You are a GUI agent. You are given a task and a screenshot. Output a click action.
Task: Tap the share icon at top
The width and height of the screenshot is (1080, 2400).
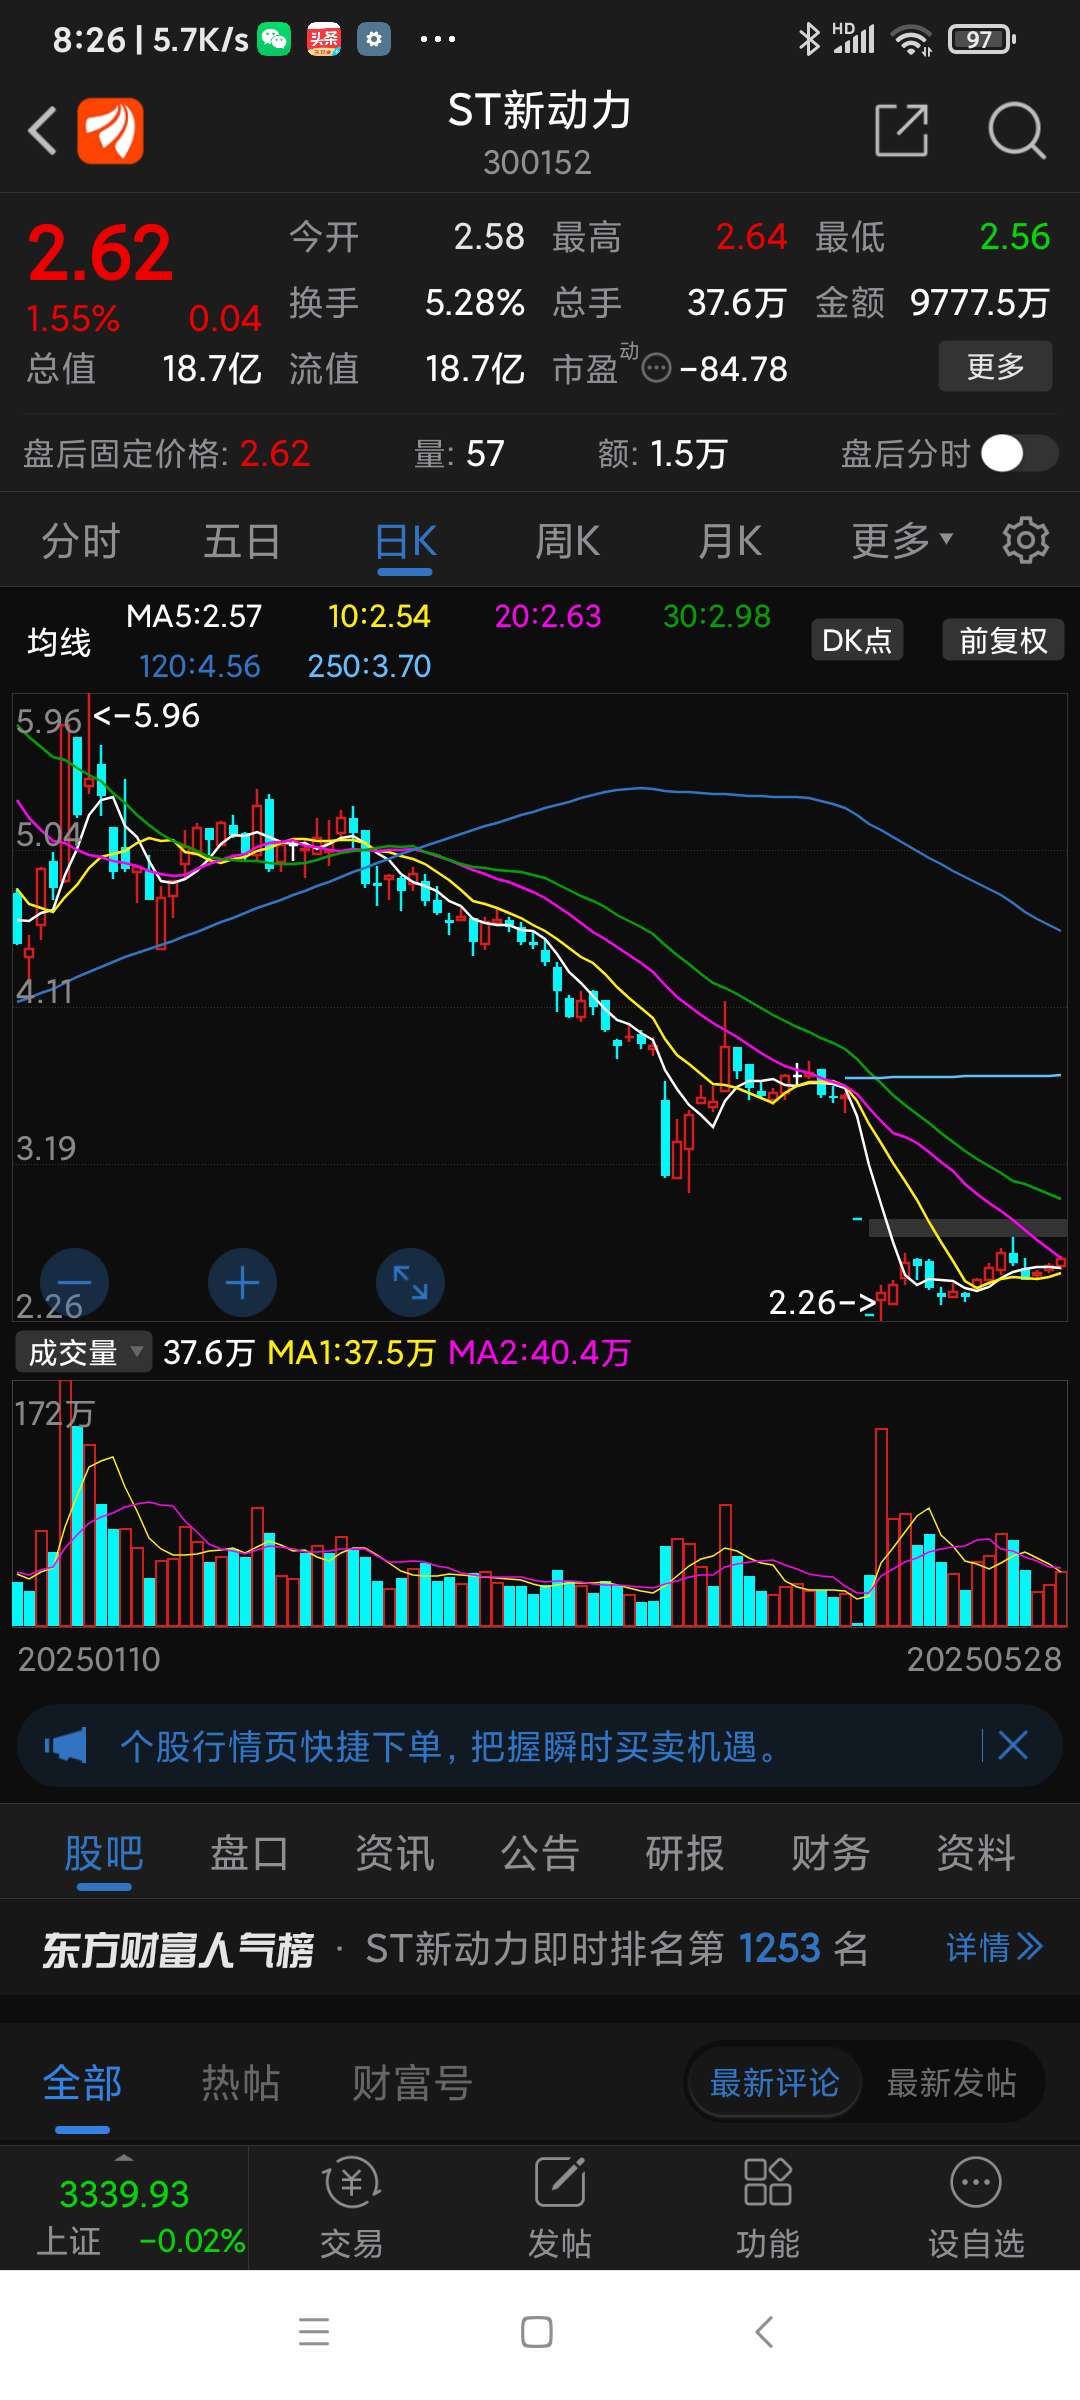[x=901, y=130]
